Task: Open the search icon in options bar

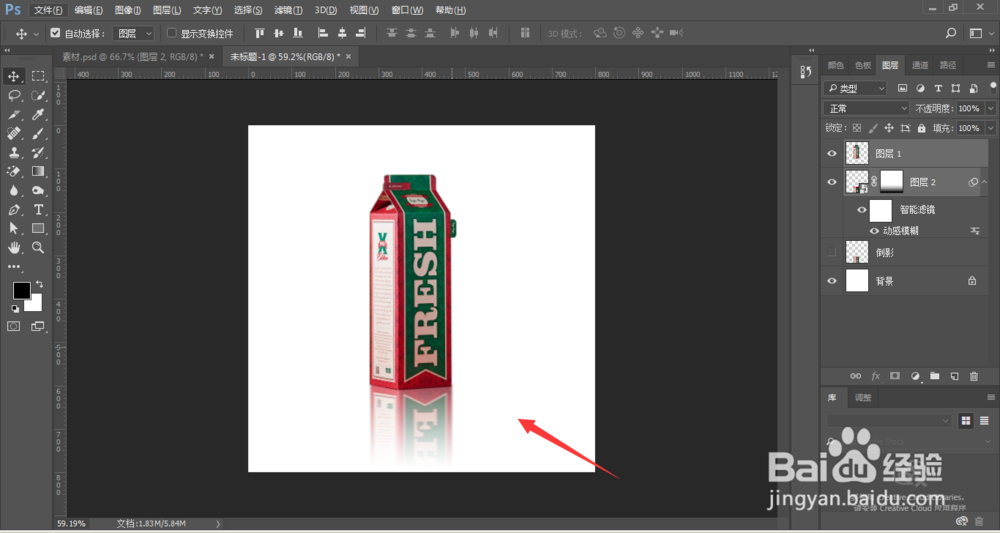Action: 950,33
